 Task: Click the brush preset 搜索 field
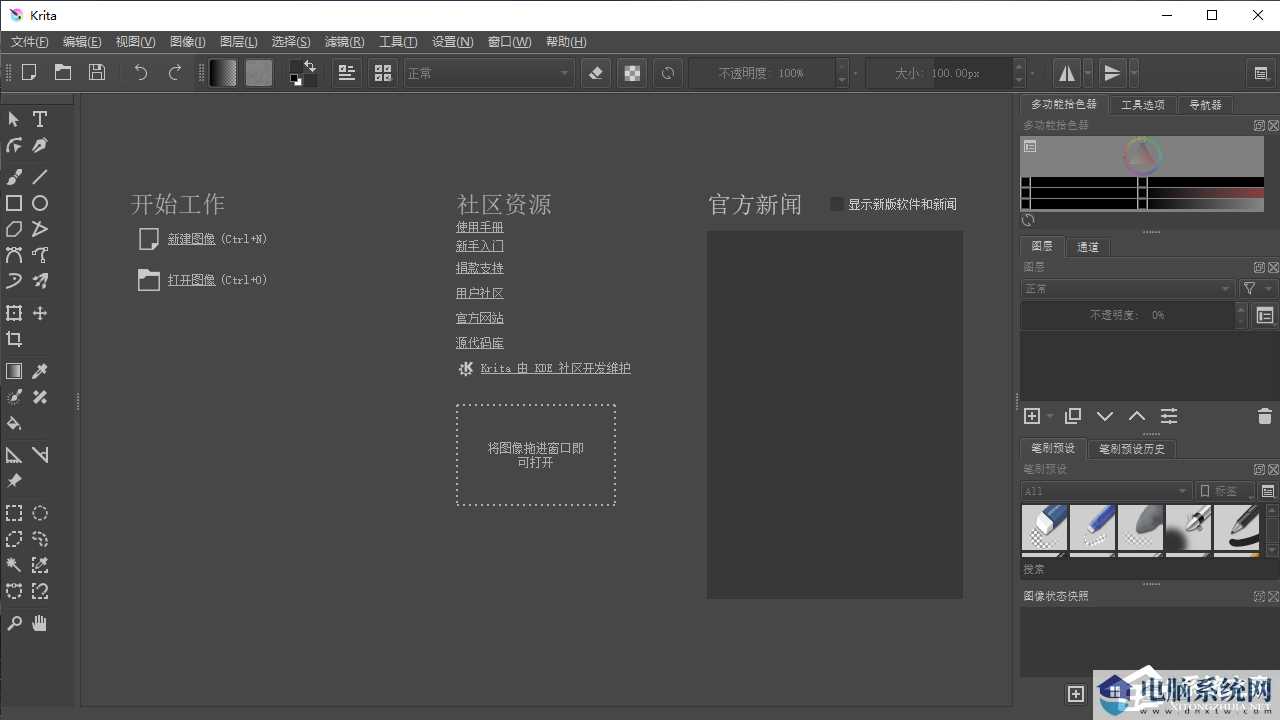[x=1148, y=569]
